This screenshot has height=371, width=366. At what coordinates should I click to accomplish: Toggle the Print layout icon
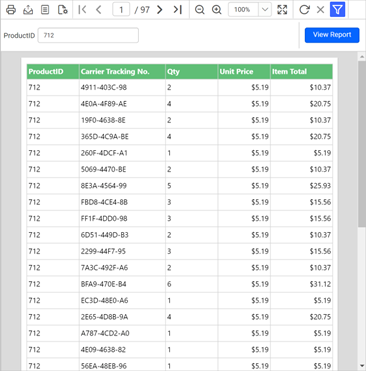[45, 10]
